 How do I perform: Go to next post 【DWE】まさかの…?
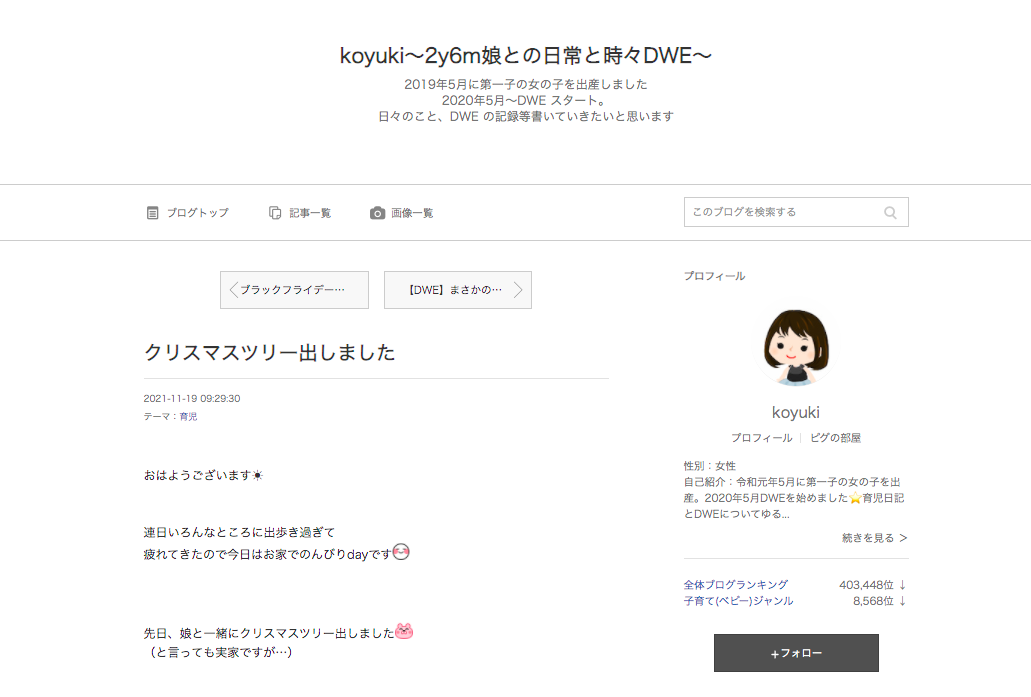click(458, 290)
